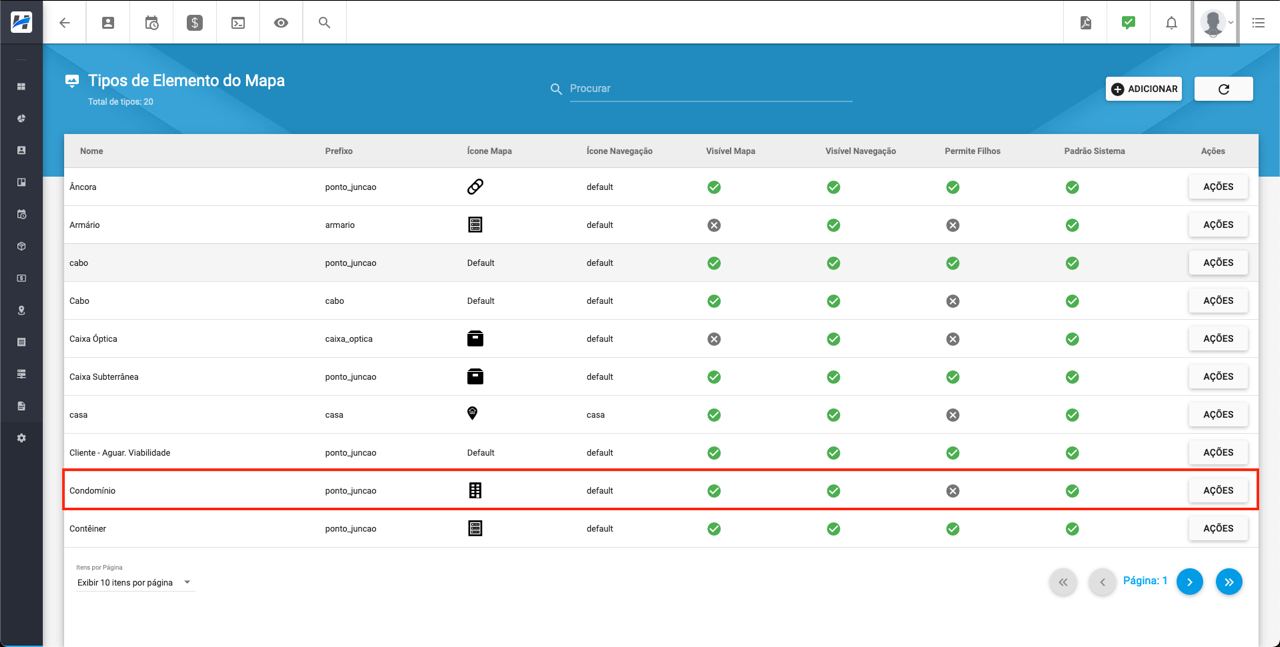Open the green chat check icon
Viewport: 1280px width, 647px height.
pyautogui.click(x=1128, y=22)
